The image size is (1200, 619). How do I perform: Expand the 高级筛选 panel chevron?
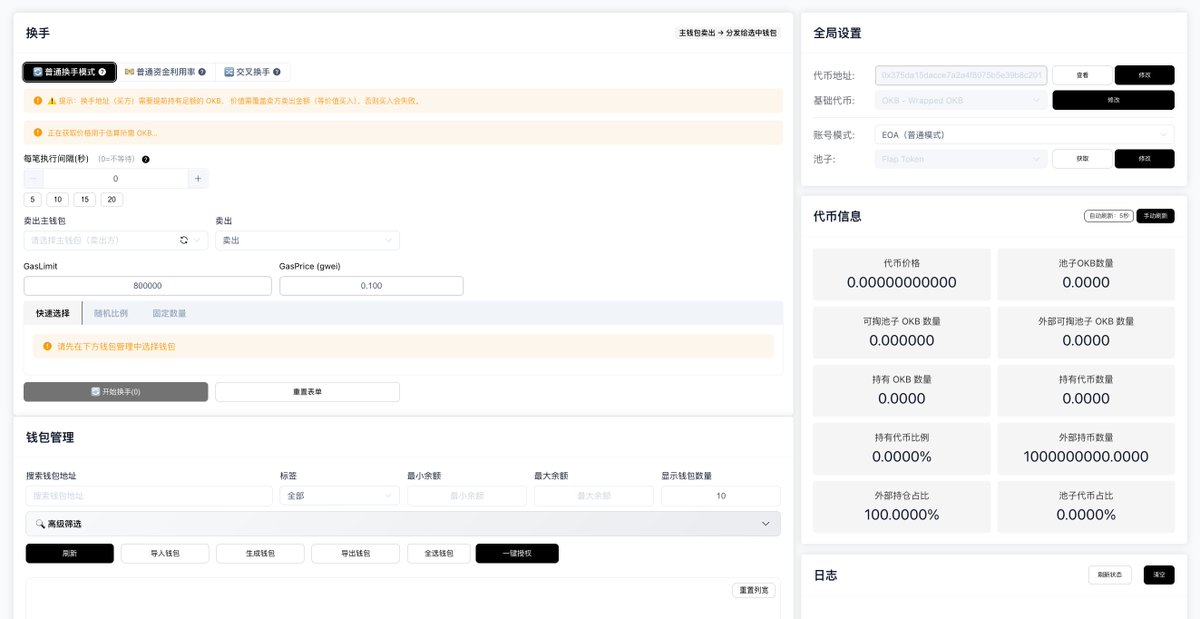[766, 524]
